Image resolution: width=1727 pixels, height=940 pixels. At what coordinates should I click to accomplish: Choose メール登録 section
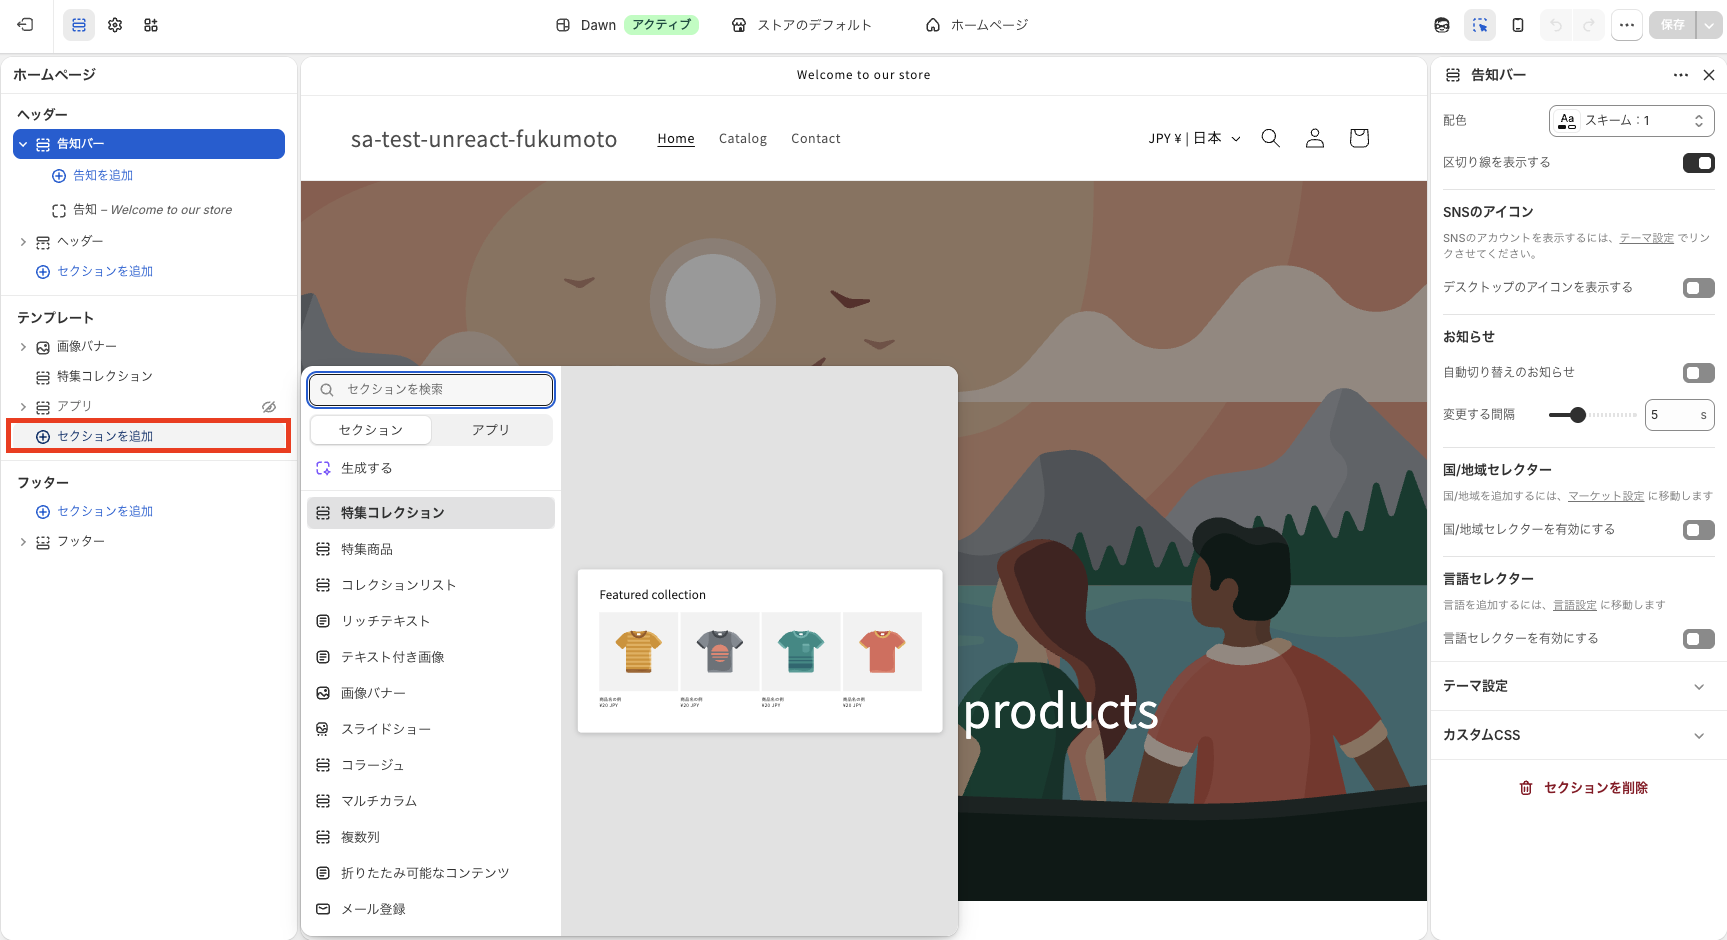(x=431, y=909)
